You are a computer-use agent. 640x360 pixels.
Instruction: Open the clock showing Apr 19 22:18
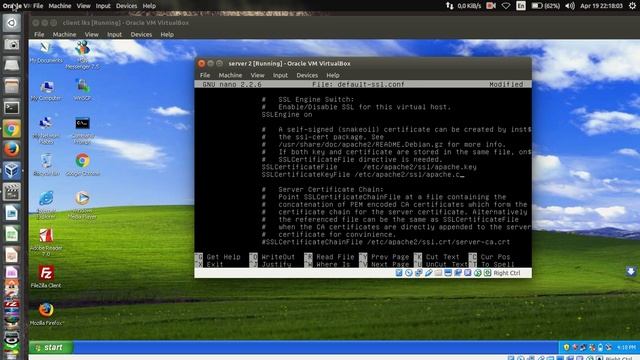[602, 6]
